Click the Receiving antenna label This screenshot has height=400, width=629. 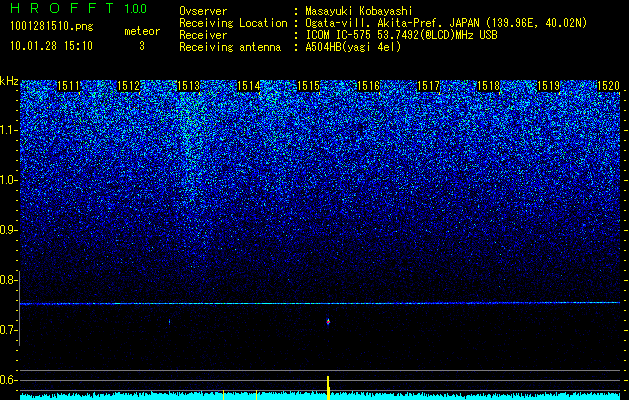pyautogui.click(x=230, y=47)
